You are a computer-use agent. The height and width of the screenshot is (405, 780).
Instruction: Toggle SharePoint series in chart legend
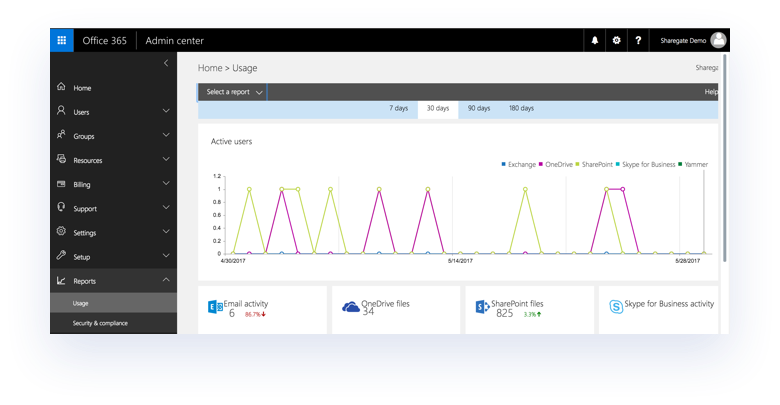point(594,164)
